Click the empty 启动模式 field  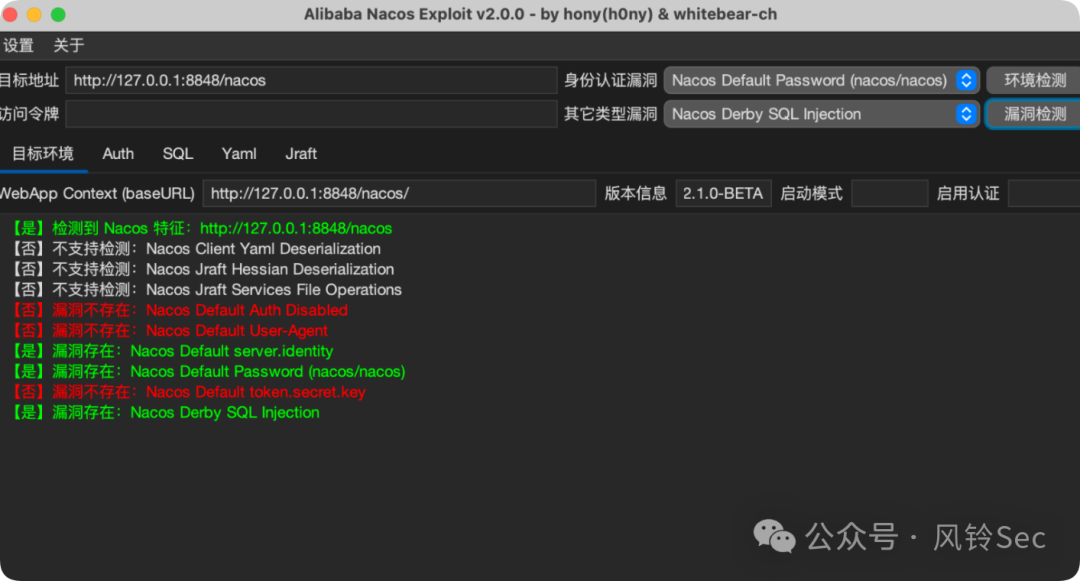point(889,193)
